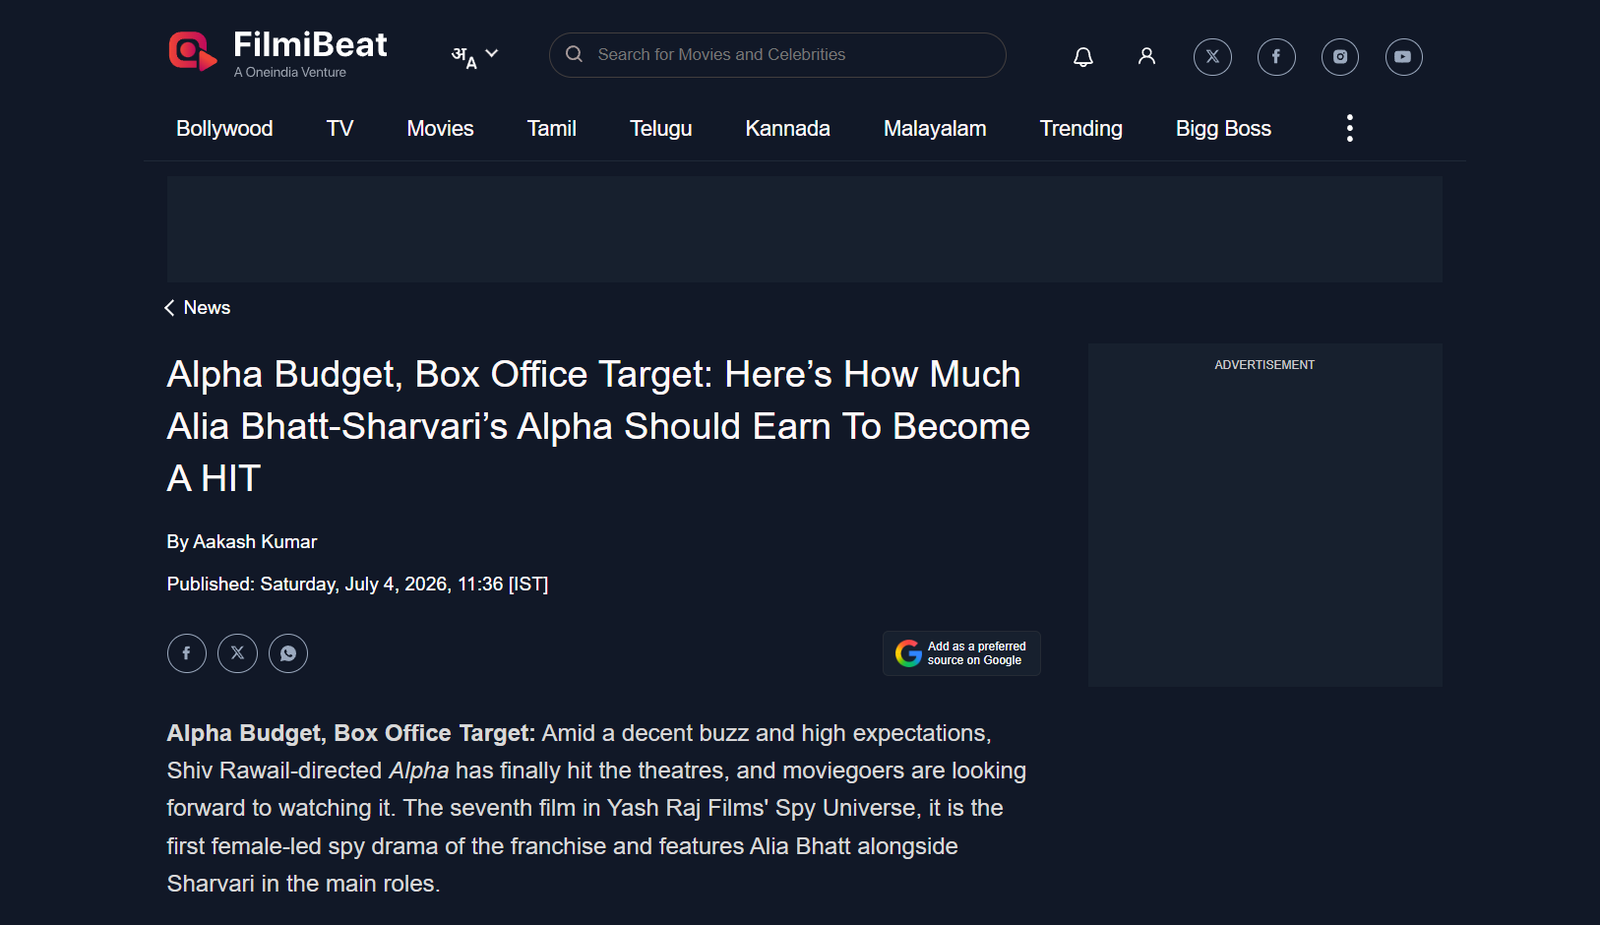Image resolution: width=1600 pixels, height=925 pixels.
Task: Expand the three-dot more menu
Action: point(1350,128)
